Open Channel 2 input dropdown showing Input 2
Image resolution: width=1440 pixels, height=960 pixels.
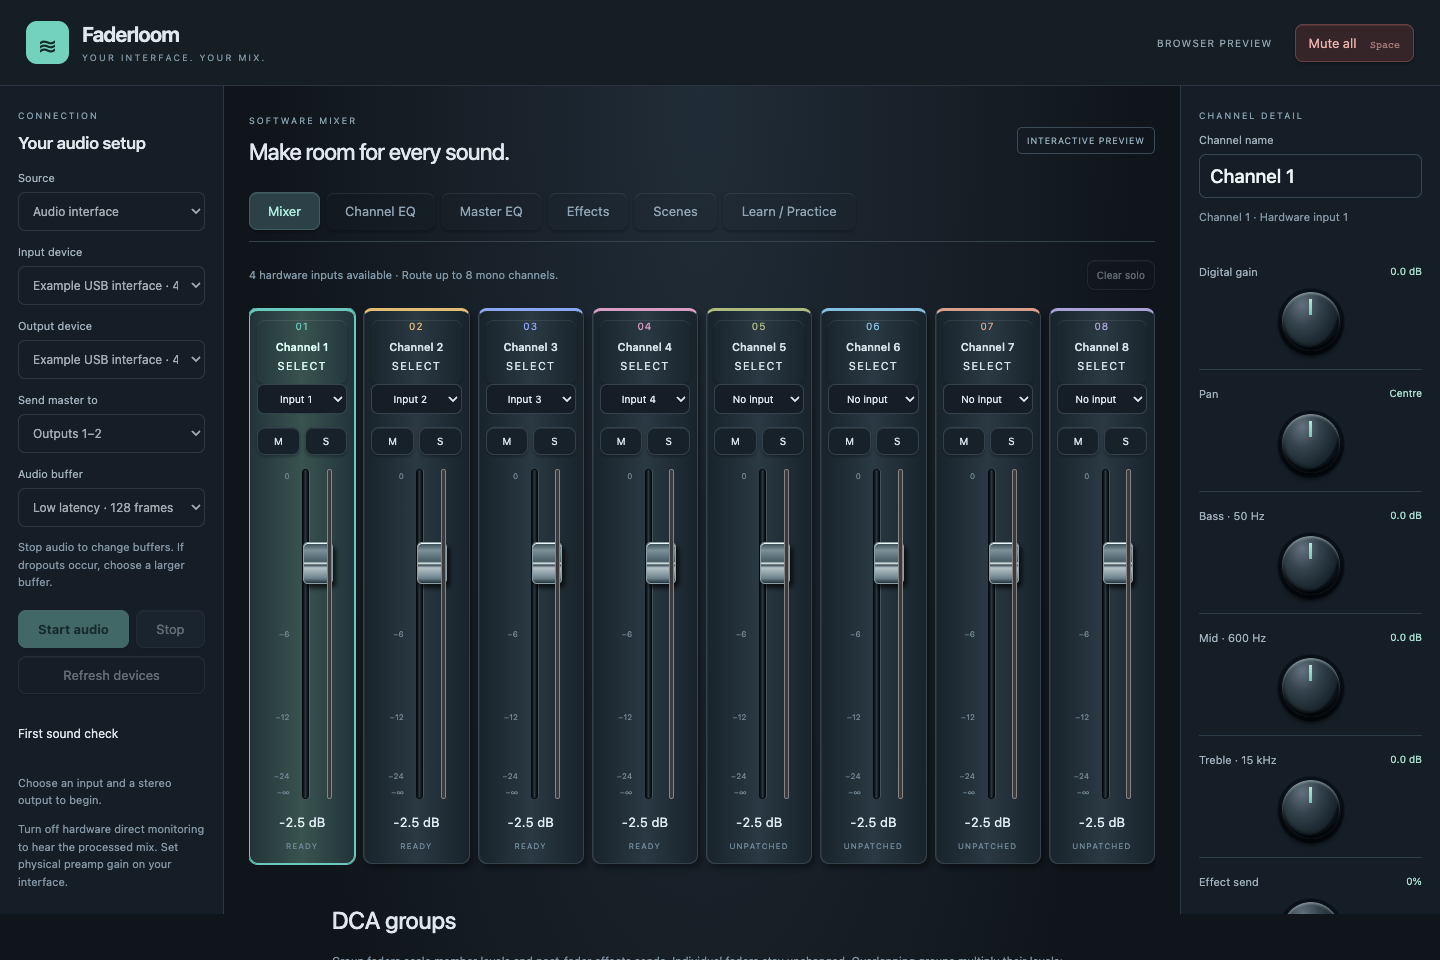416,399
